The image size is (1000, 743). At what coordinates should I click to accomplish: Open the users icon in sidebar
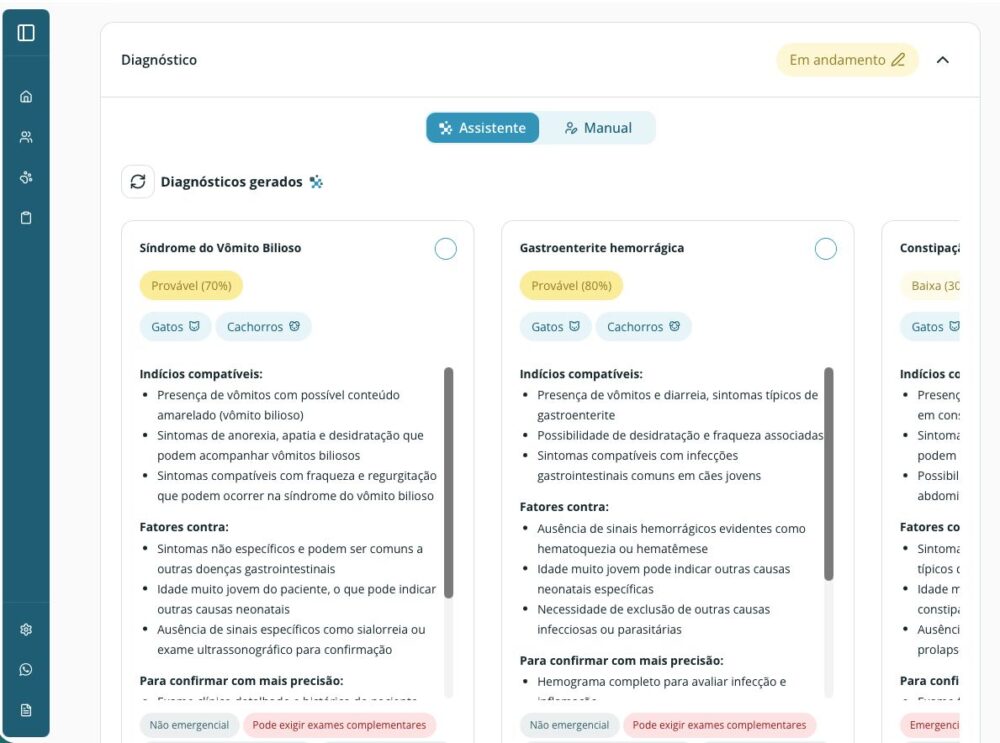coord(26,138)
